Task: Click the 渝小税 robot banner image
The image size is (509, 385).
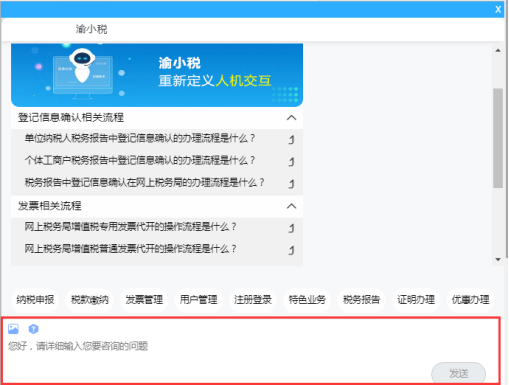Action: click(157, 75)
